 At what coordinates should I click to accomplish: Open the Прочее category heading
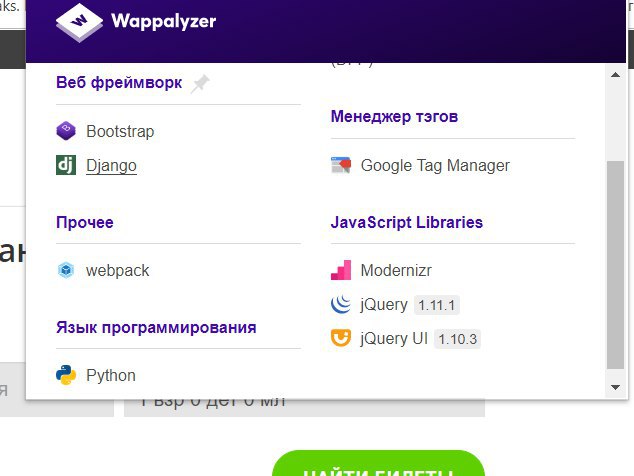pyautogui.click(x=85, y=222)
